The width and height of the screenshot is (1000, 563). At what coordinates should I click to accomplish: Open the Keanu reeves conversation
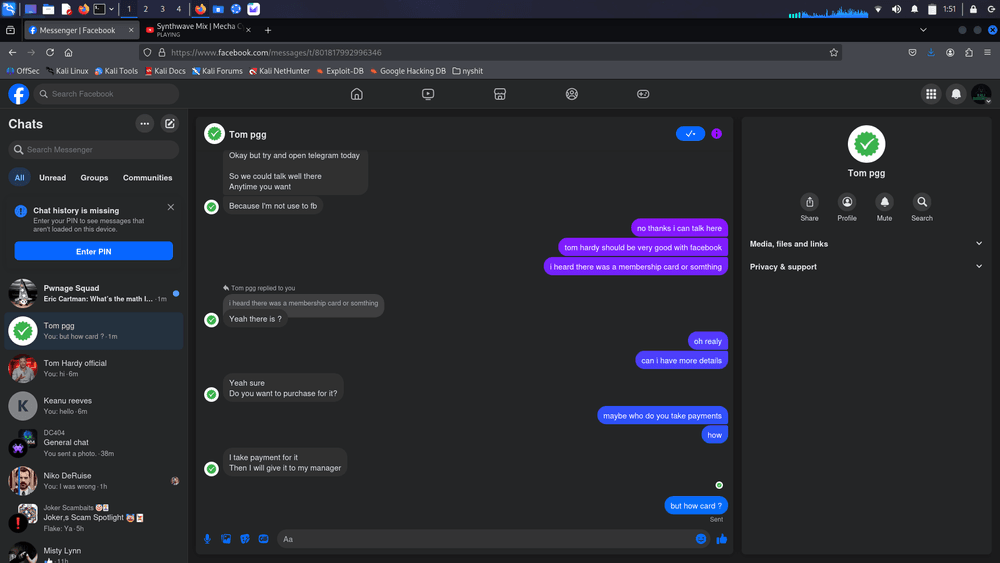pos(94,406)
